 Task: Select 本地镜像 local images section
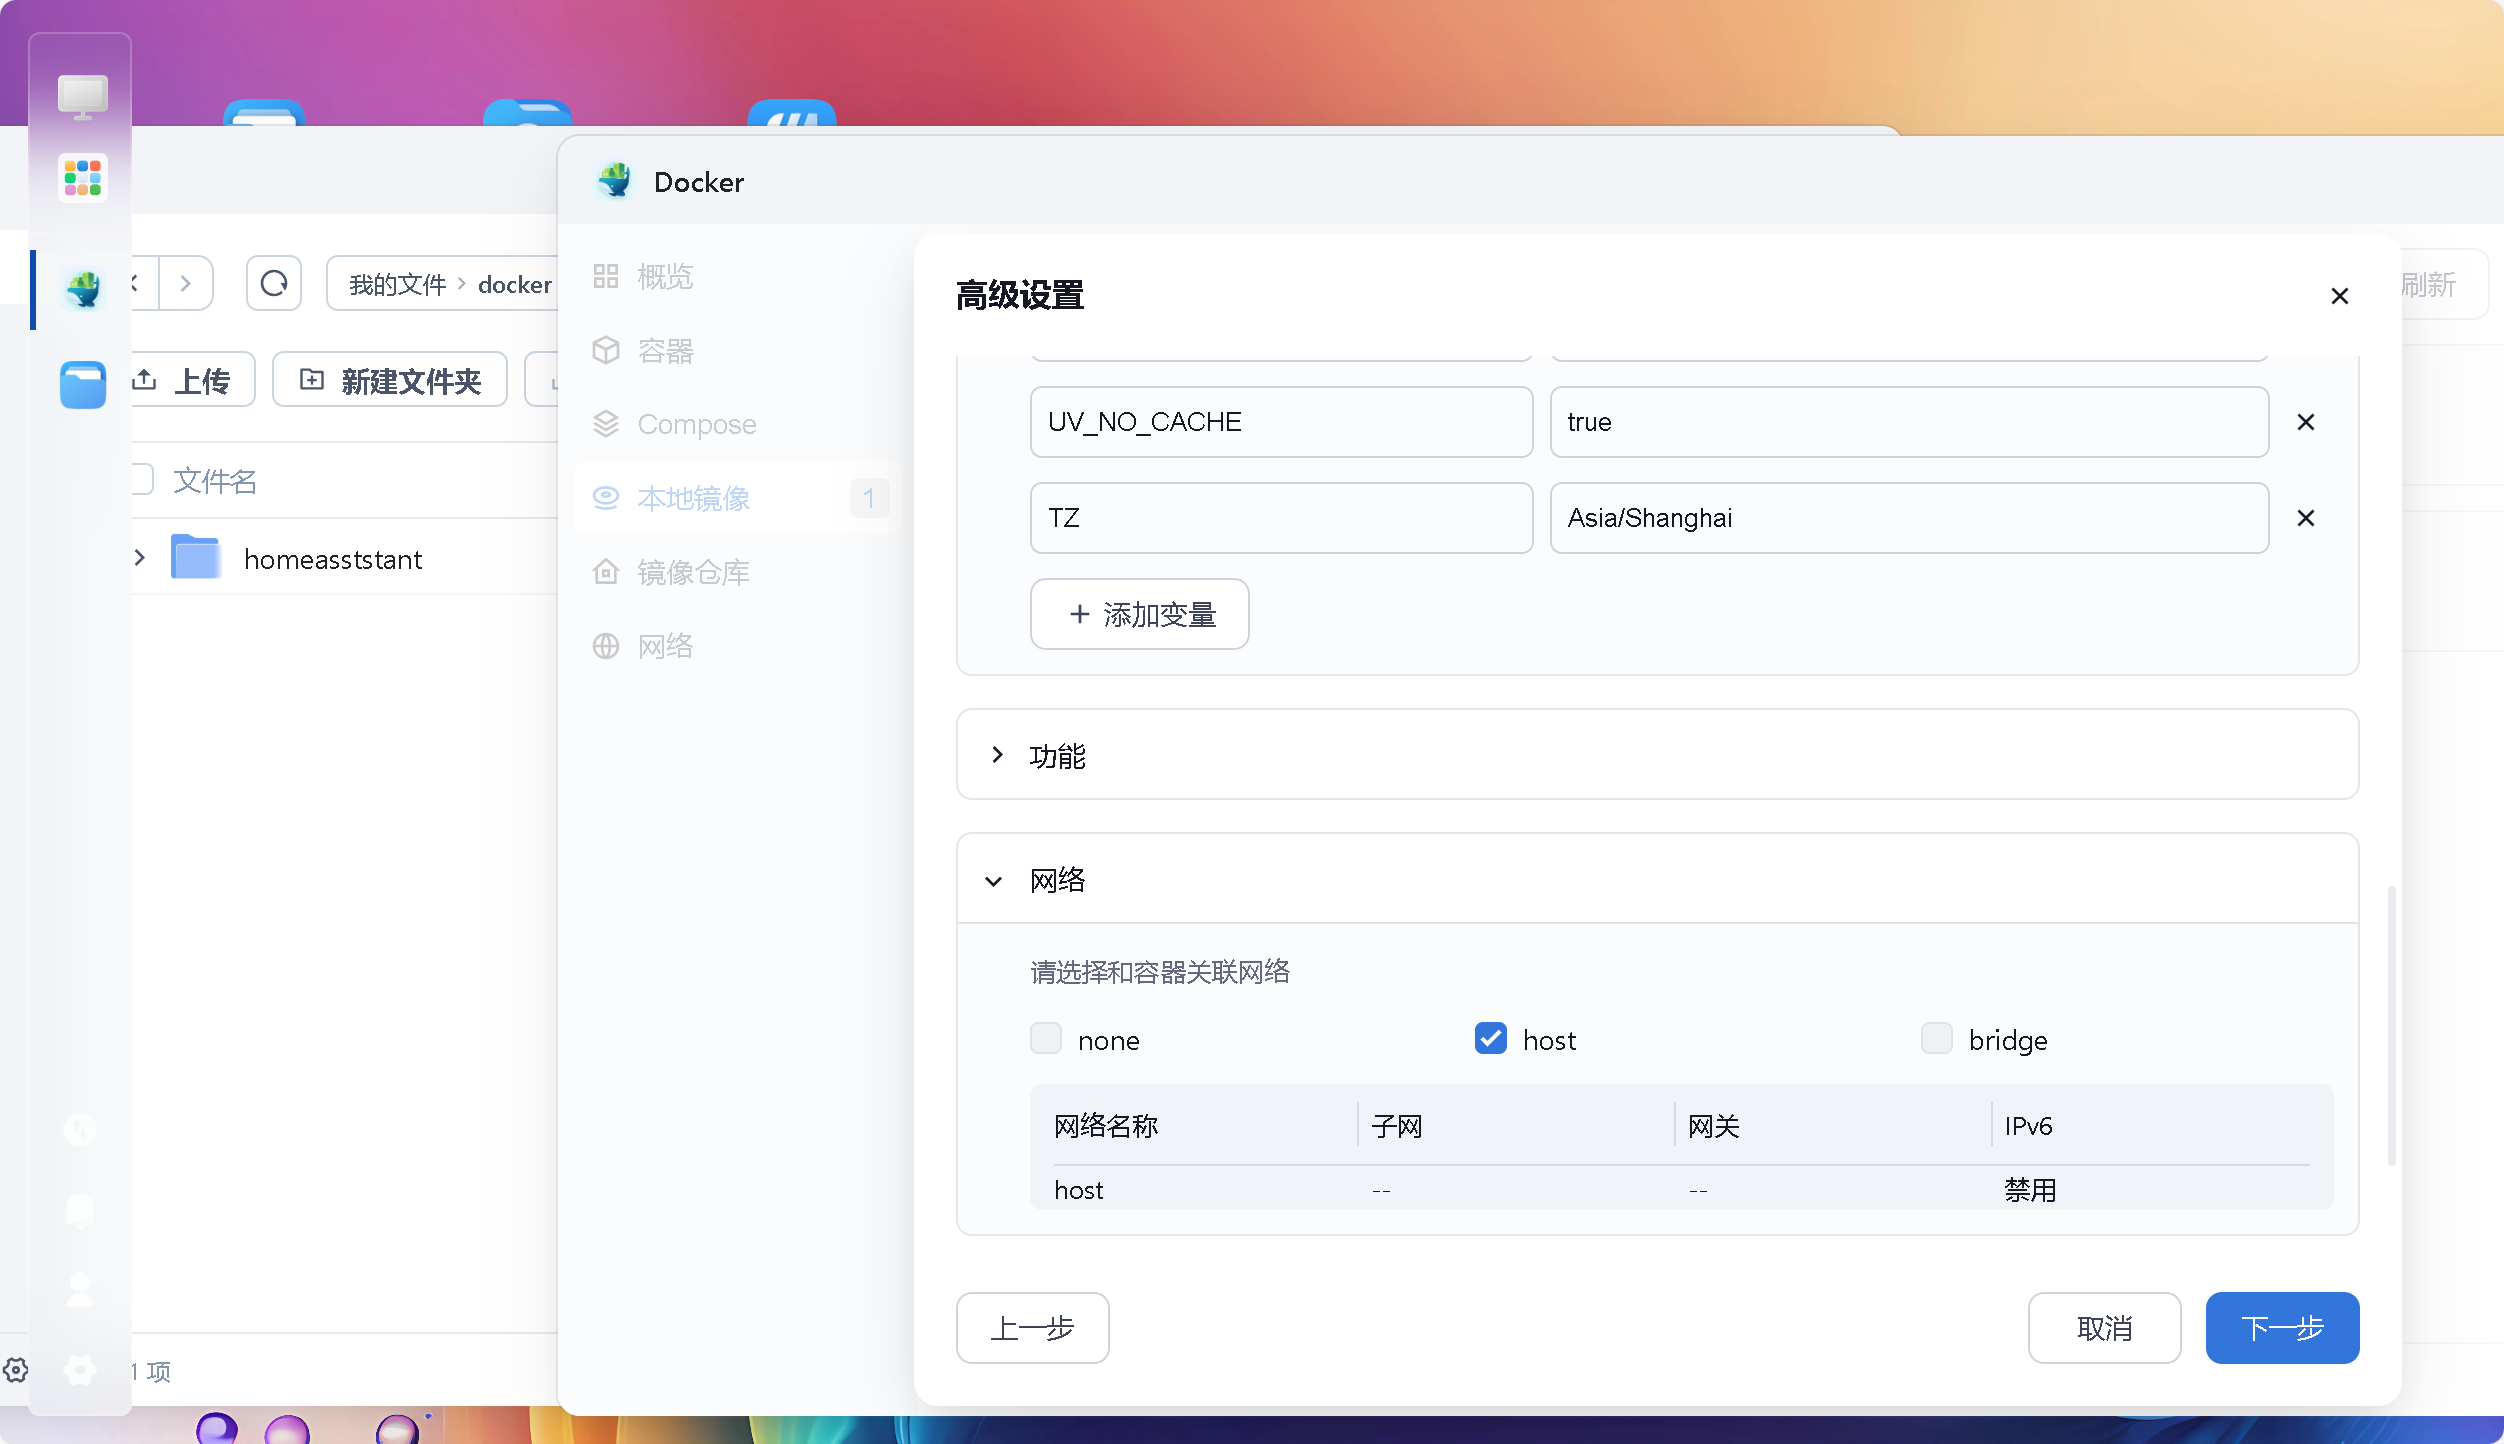(x=738, y=498)
